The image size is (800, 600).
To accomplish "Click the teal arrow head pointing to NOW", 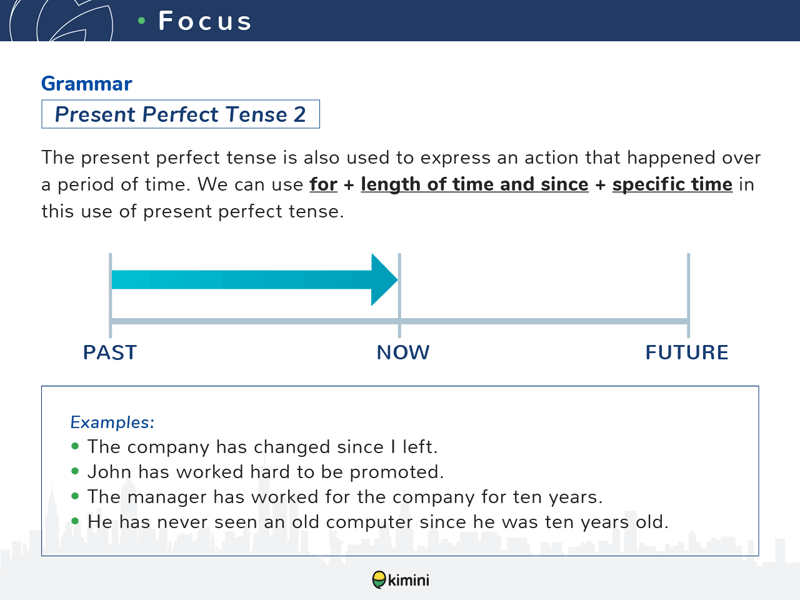I will 384,280.
